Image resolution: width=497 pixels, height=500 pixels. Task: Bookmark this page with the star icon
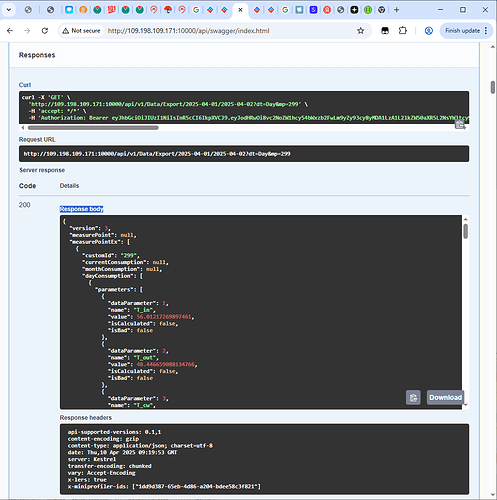click(361, 31)
